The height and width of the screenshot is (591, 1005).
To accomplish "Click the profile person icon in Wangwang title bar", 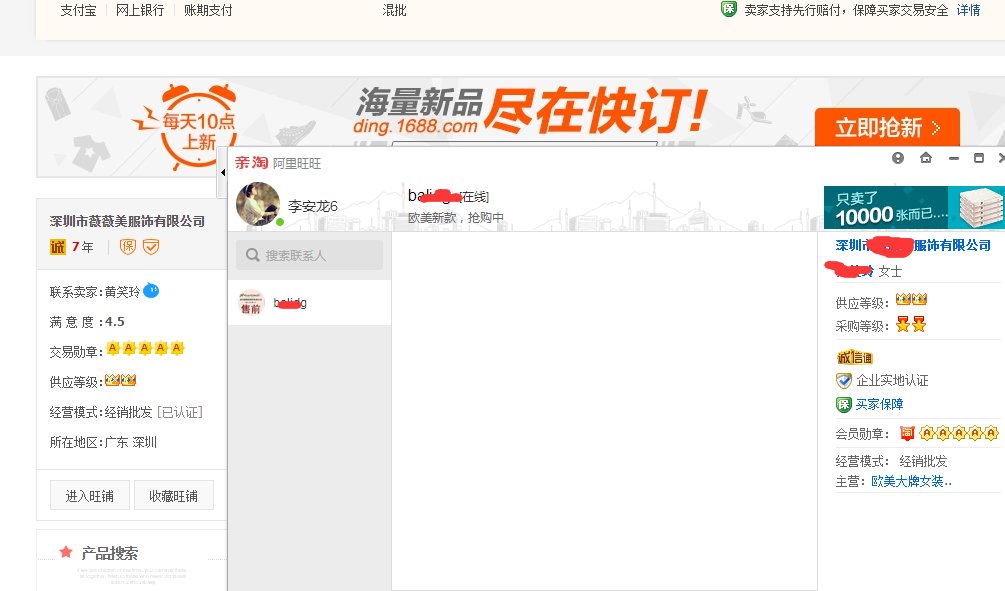I will coord(897,159).
